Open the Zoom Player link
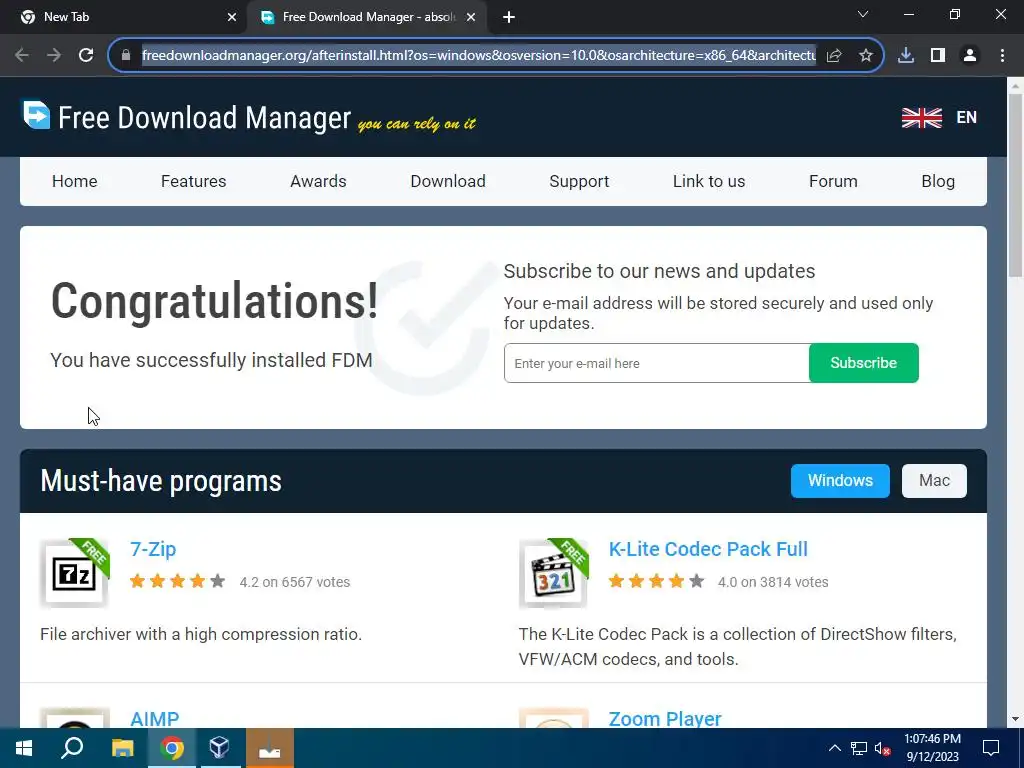This screenshot has width=1024, height=768. click(x=665, y=719)
